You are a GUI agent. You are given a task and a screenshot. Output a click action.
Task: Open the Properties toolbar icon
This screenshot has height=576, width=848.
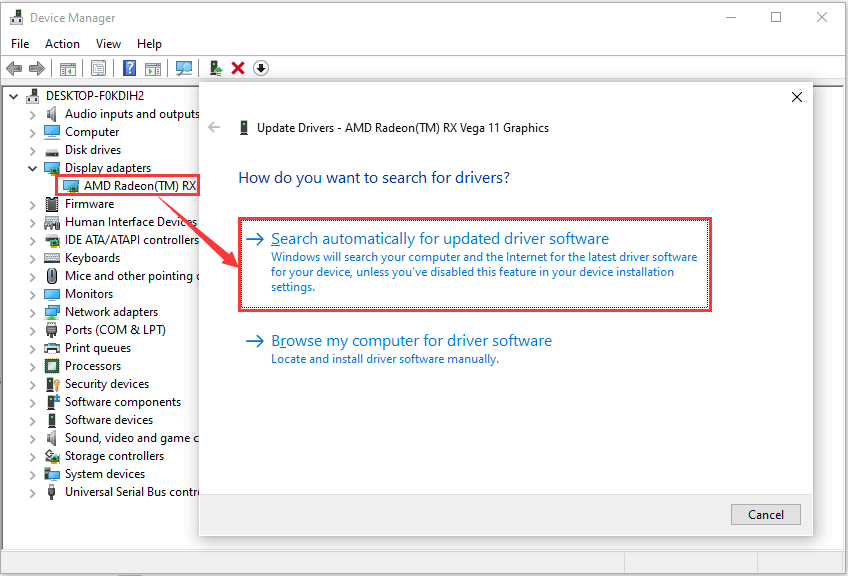(x=98, y=68)
